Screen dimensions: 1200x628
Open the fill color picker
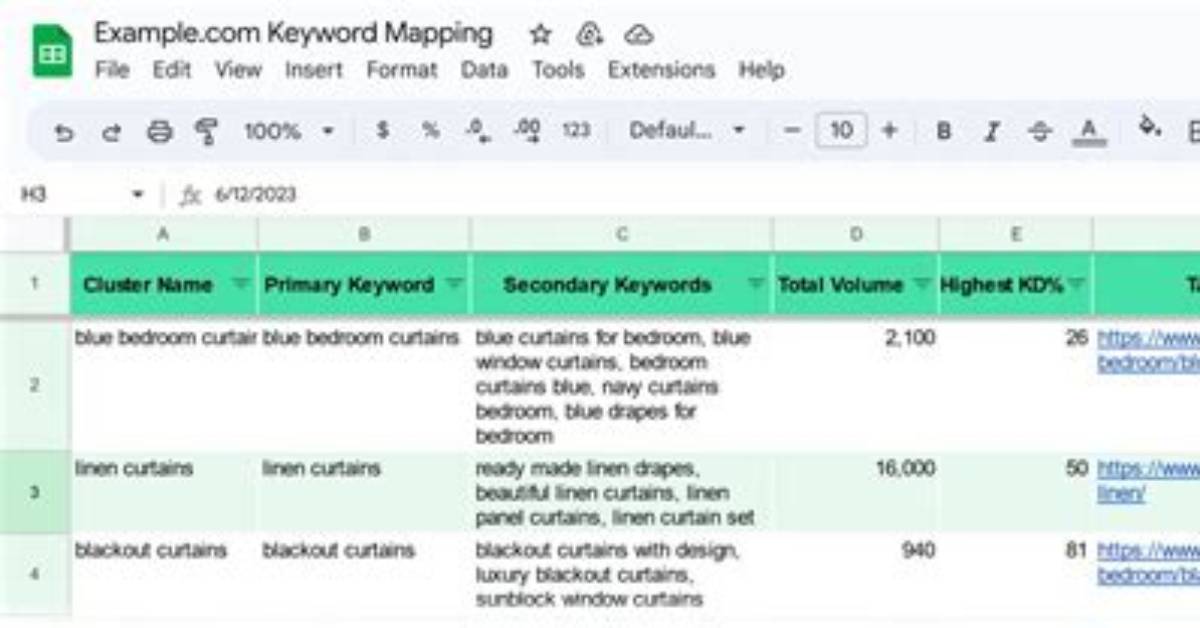coord(1150,127)
